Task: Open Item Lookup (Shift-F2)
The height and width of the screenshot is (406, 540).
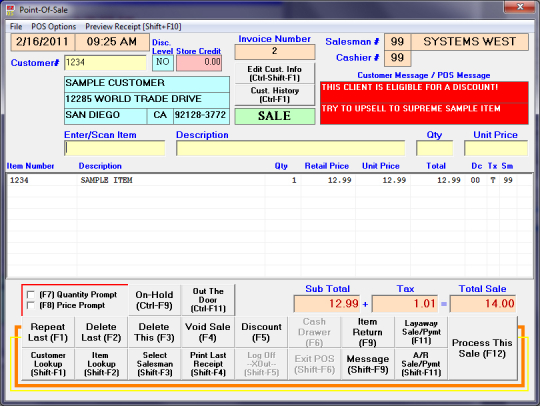Action: pyautogui.click(x=101, y=364)
